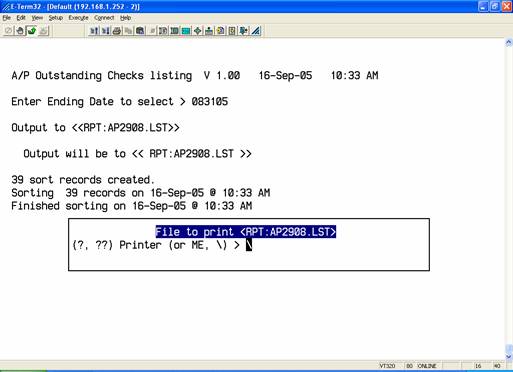Screen dimensions: 513x372
Task: Open the Connect menu
Action: [x=104, y=18]
